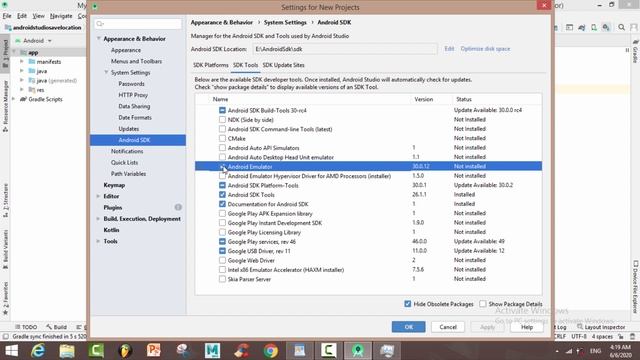Image resolution: width=640 pixels, height=360 pixels.
Task: Expand res folder in project tree
Action: tap(22, 90)
